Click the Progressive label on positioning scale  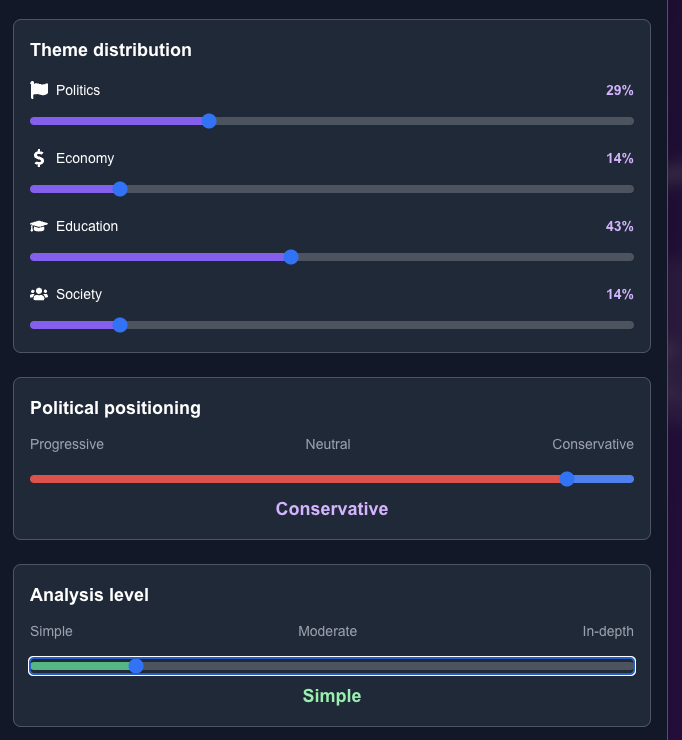(x=67, y=444)
